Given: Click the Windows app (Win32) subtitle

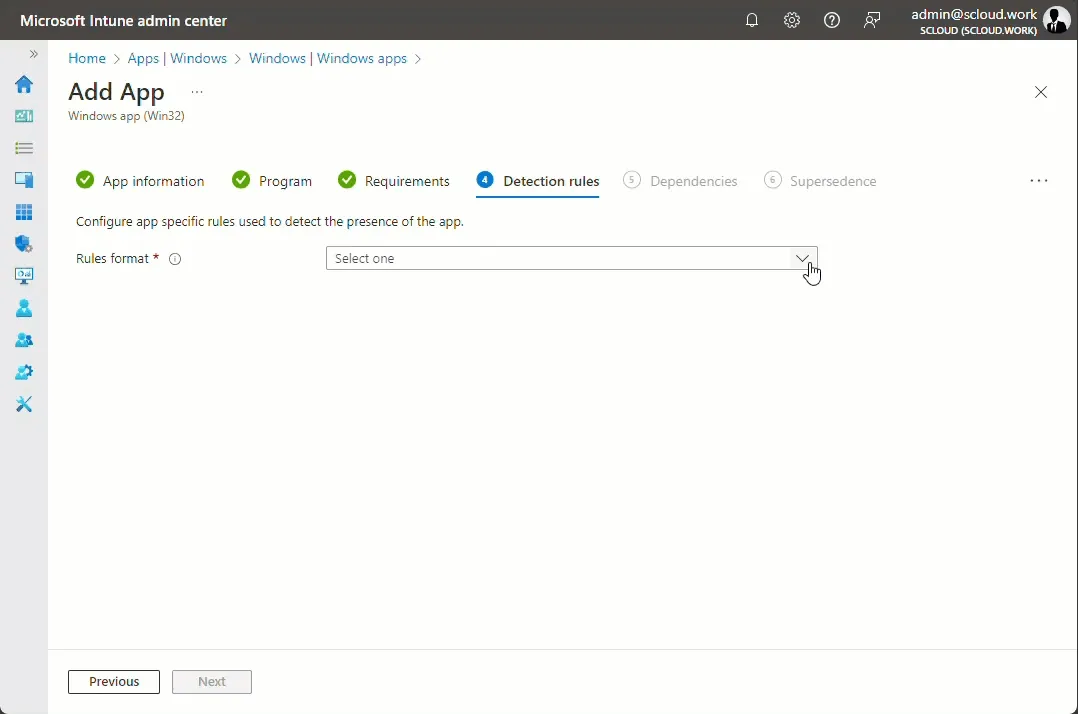Looking at the screenshot, I should coord(126,116).
